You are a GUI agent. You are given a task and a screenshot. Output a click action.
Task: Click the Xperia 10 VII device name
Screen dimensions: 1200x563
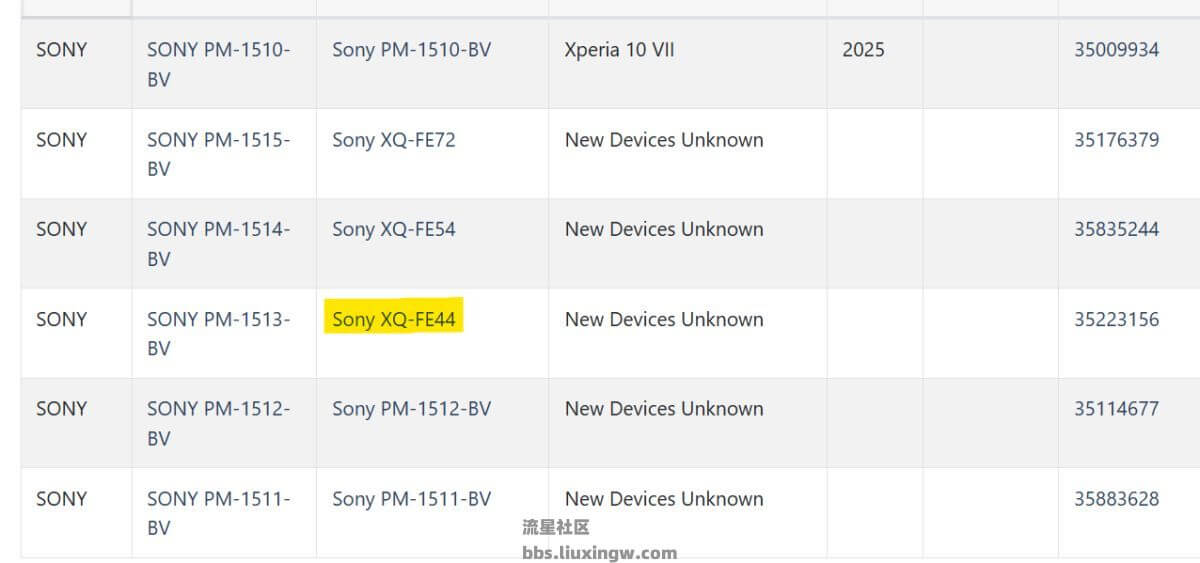pyautogui.click(x=619, y=49)
